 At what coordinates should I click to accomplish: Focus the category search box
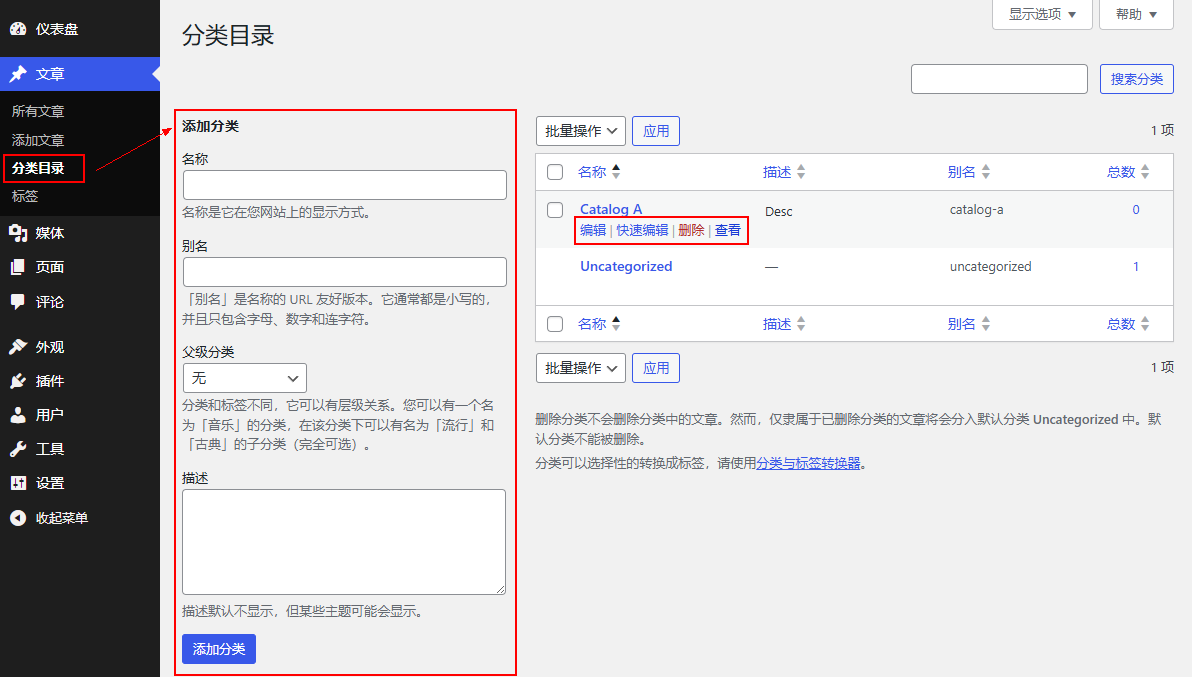click(1000, 79)
